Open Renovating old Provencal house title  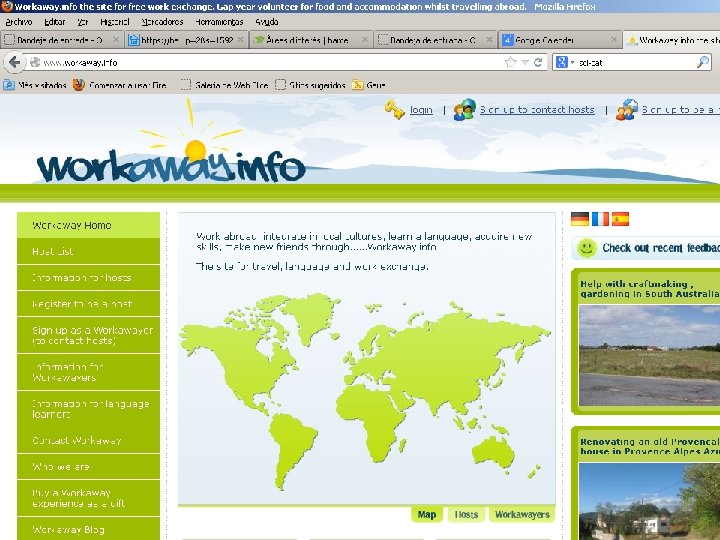coord(650,446)
